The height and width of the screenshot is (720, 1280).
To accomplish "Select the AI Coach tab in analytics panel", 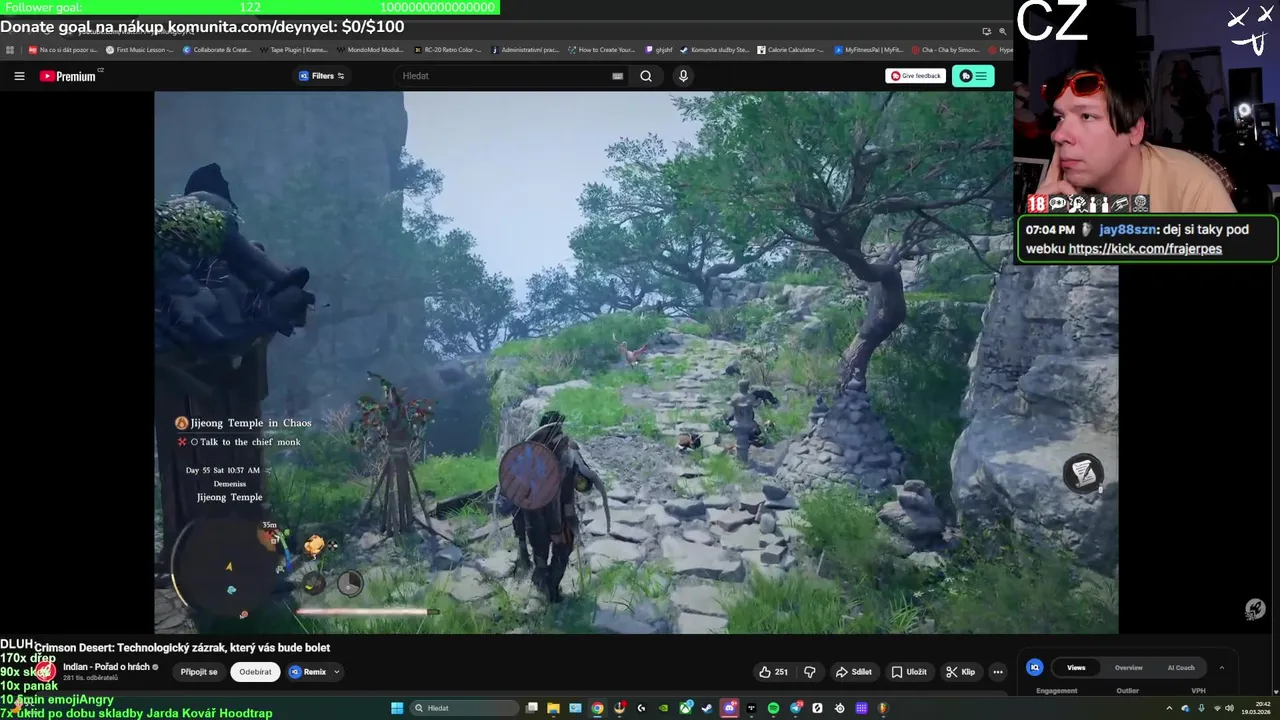I will click(x=1181, y=667).
